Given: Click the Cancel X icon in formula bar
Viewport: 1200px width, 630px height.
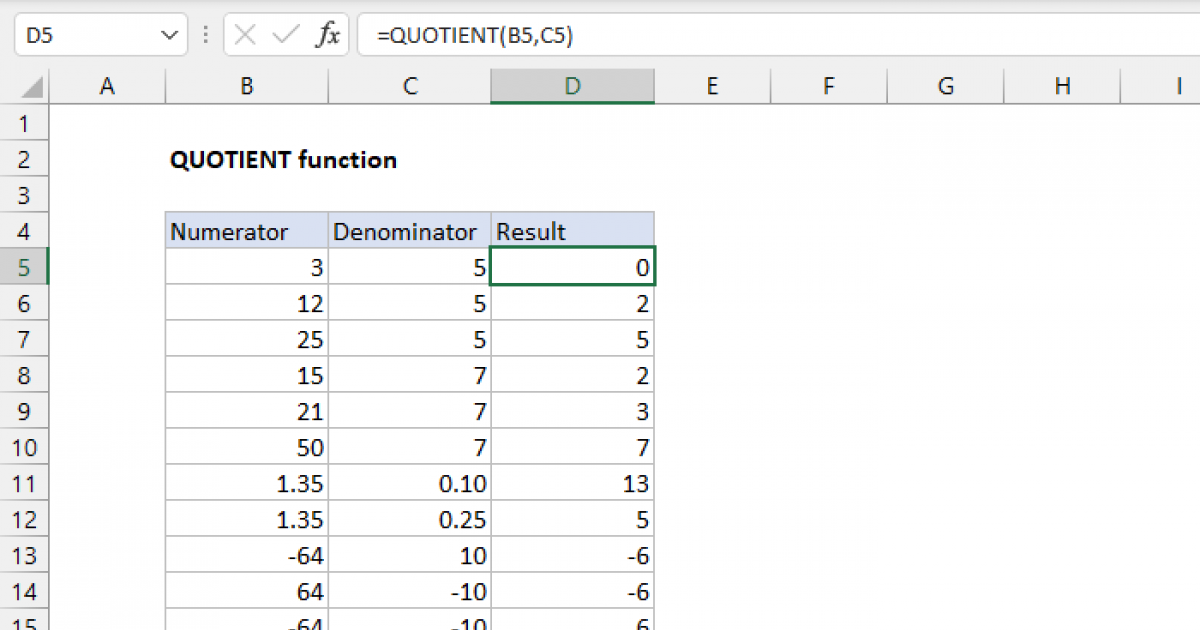Looking at the screenshot, I should coord(245,36).
